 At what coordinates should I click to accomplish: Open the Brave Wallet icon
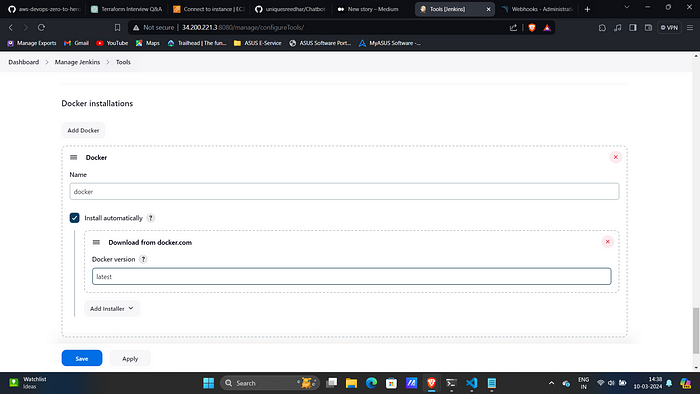(x=648, y=27)
